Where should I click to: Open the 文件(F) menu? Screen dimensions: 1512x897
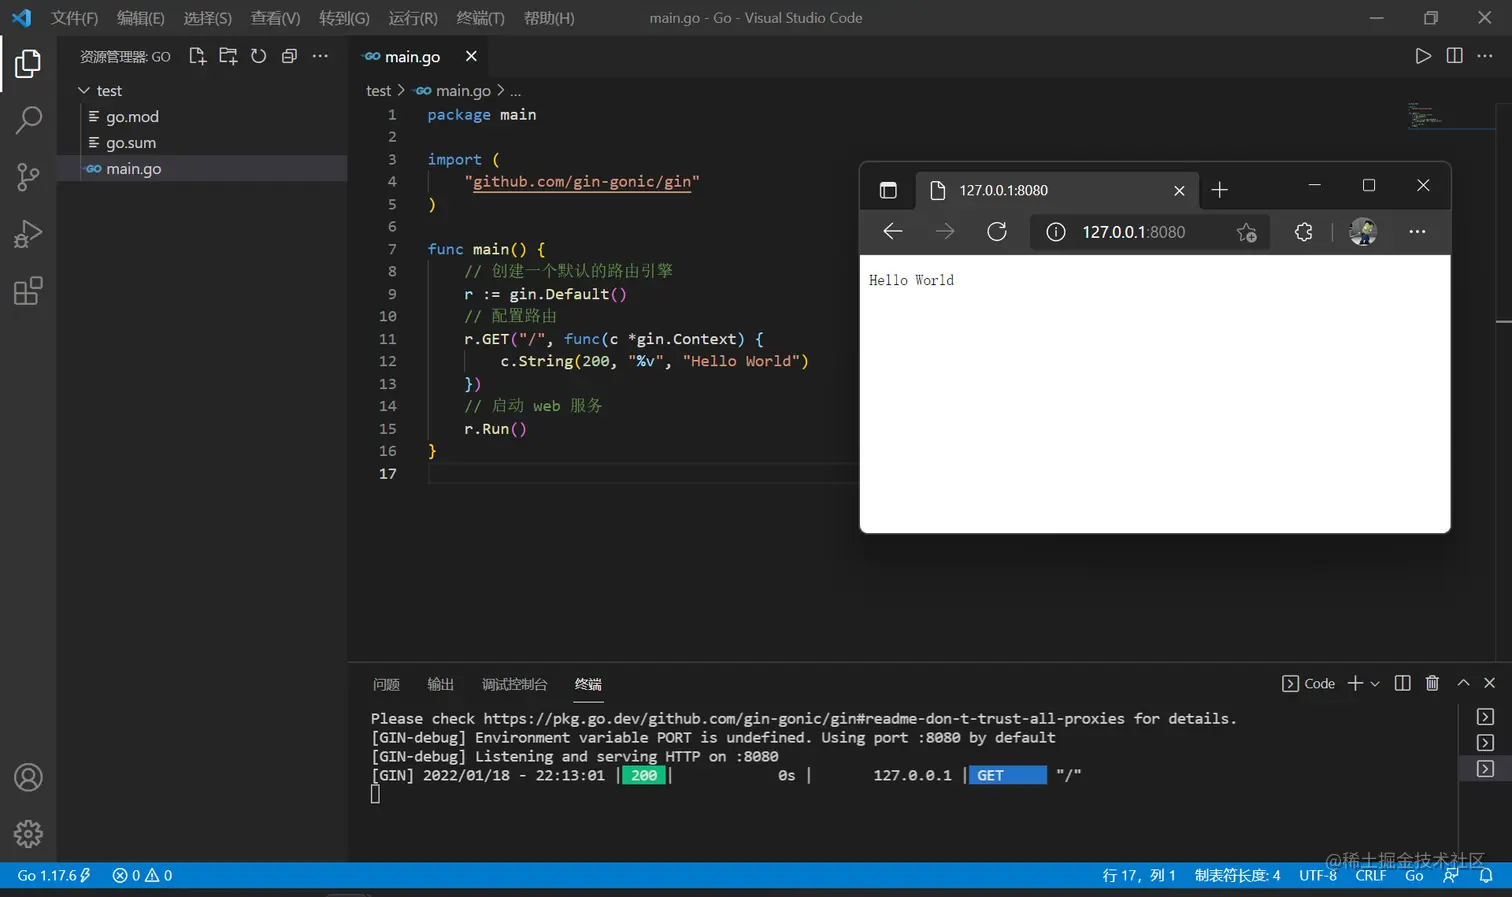[74, 18]
